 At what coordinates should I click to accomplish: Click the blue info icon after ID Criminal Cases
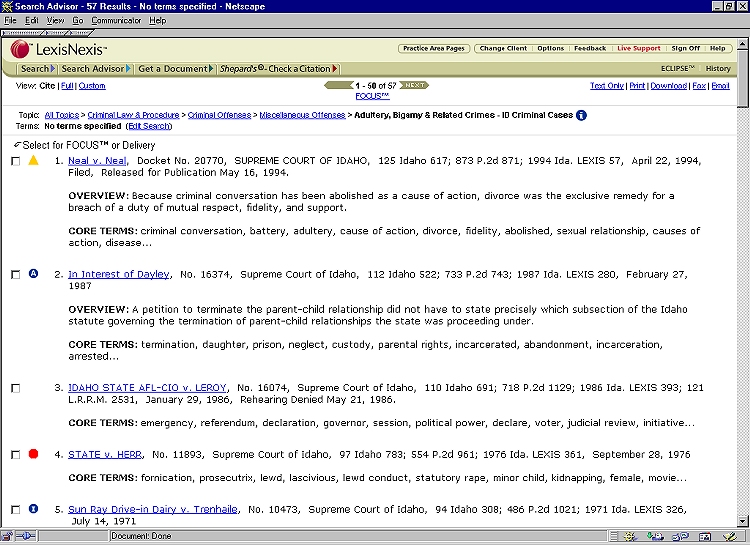click(581, 115)
